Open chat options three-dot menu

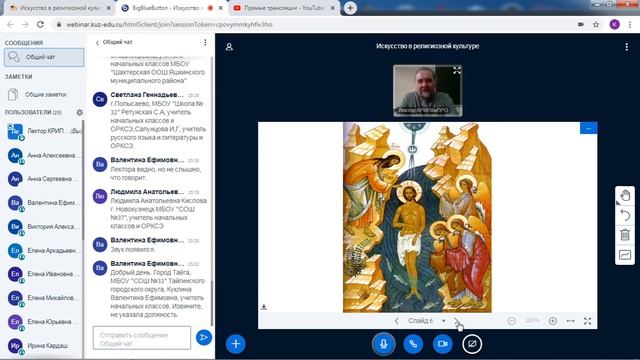point(205,42)
